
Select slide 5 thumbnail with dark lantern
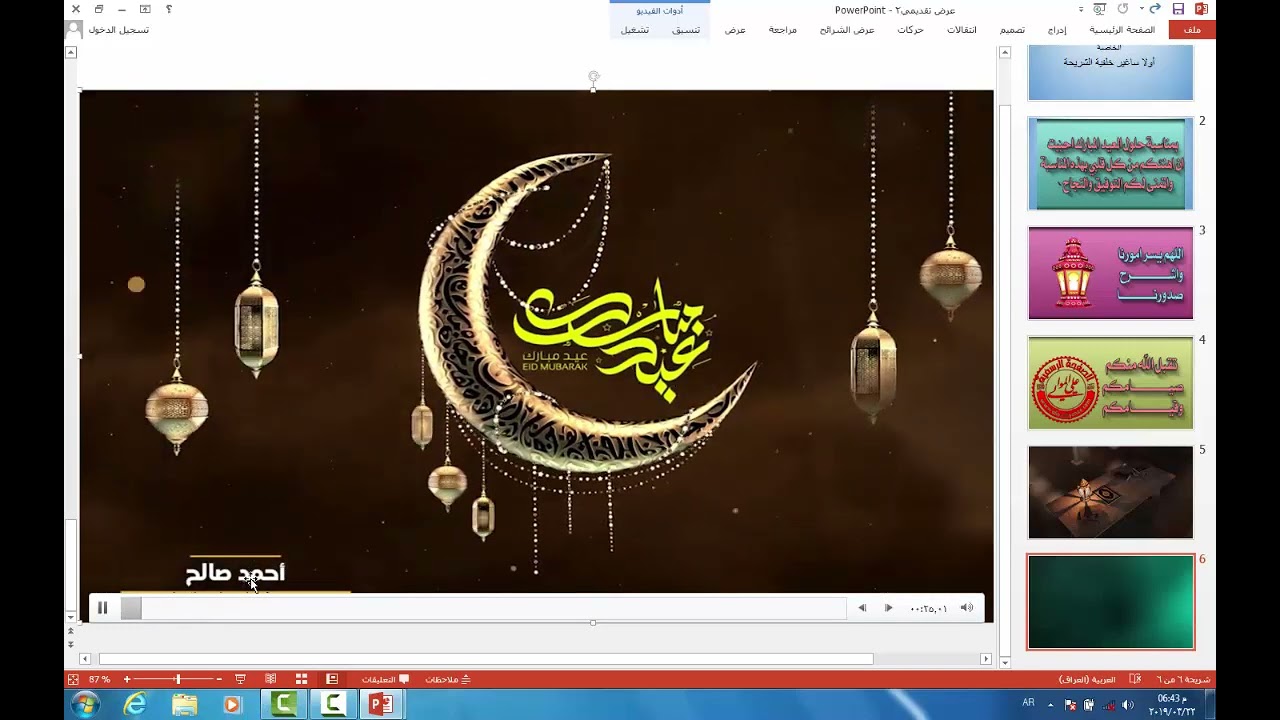click(1110, 492)
